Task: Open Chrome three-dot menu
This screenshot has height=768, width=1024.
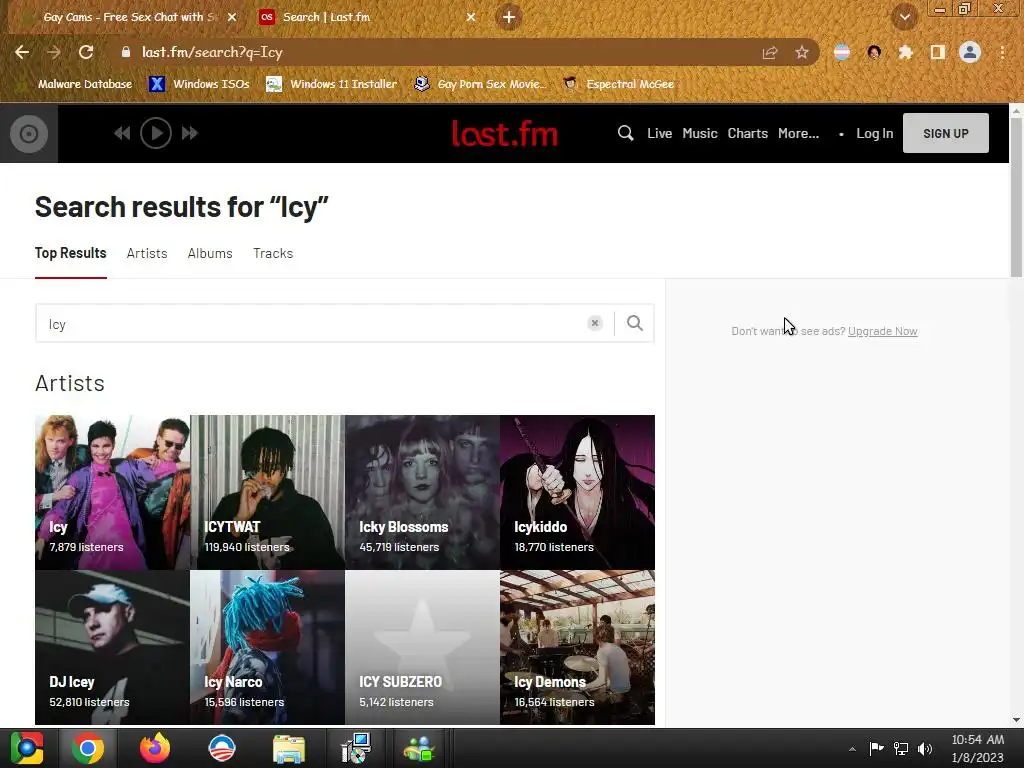Action: tap(1002, 52)
